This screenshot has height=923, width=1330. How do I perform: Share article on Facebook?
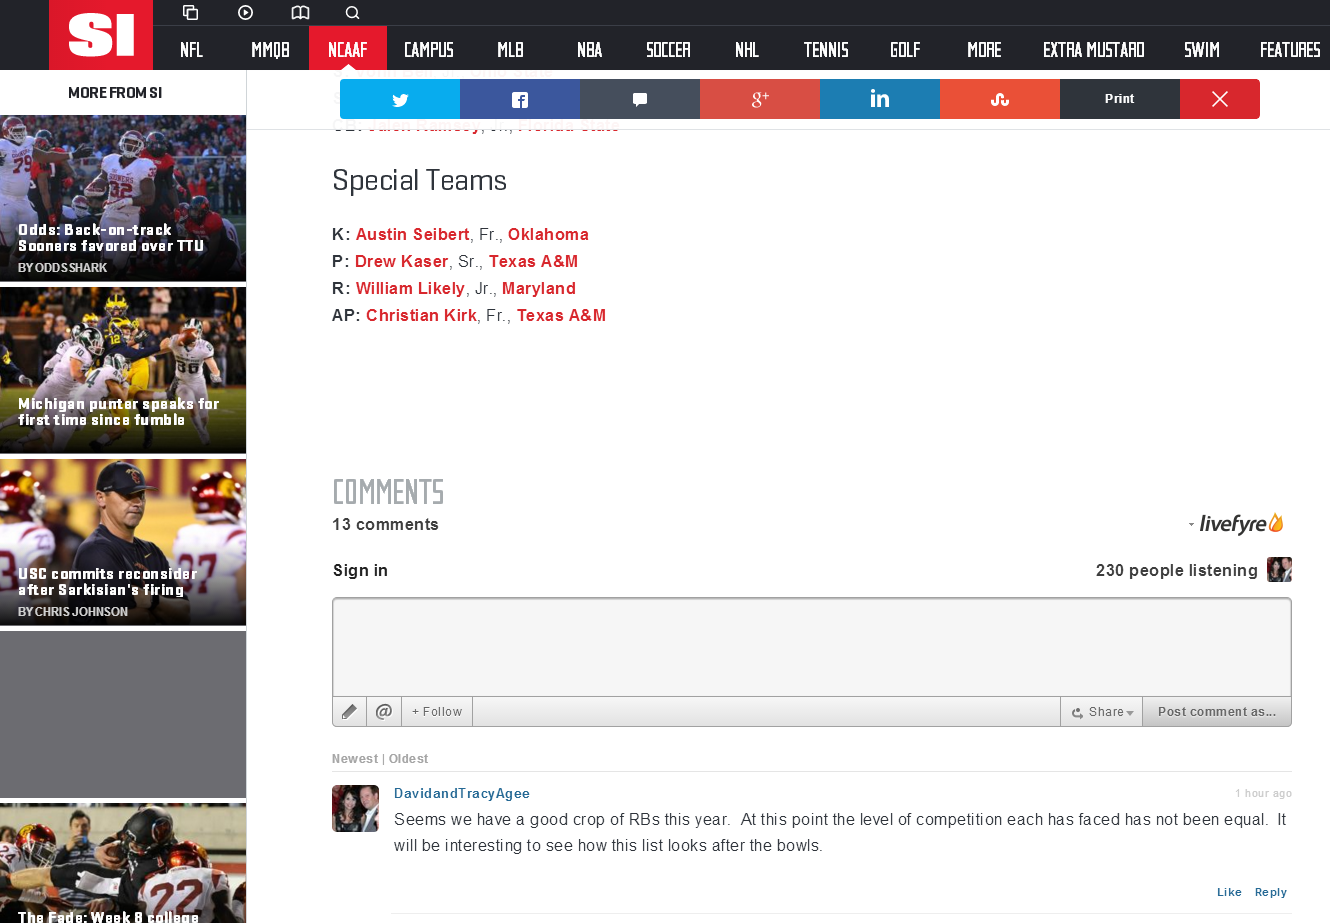tap(520, 99)
